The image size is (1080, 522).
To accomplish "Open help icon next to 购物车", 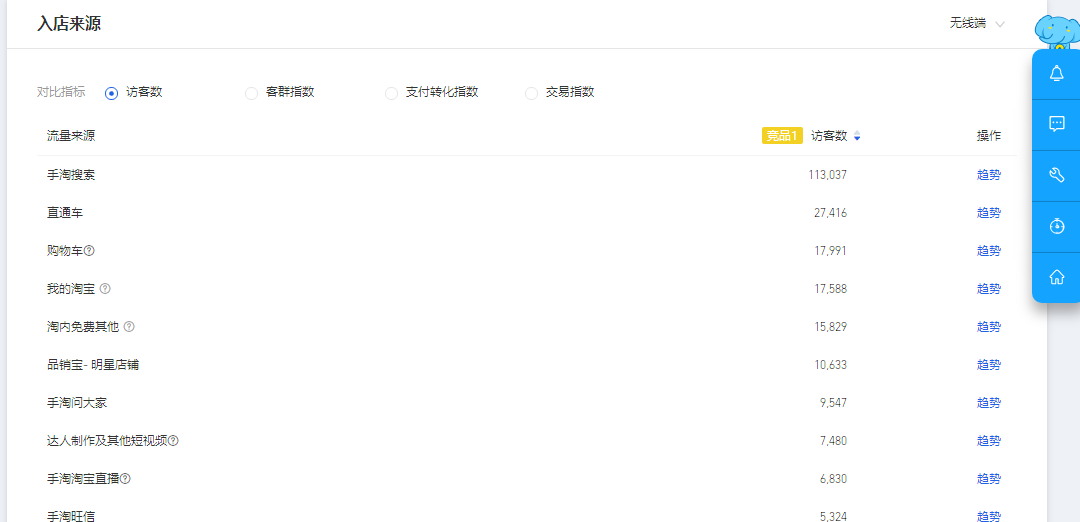I will click(x=89, y=251).
